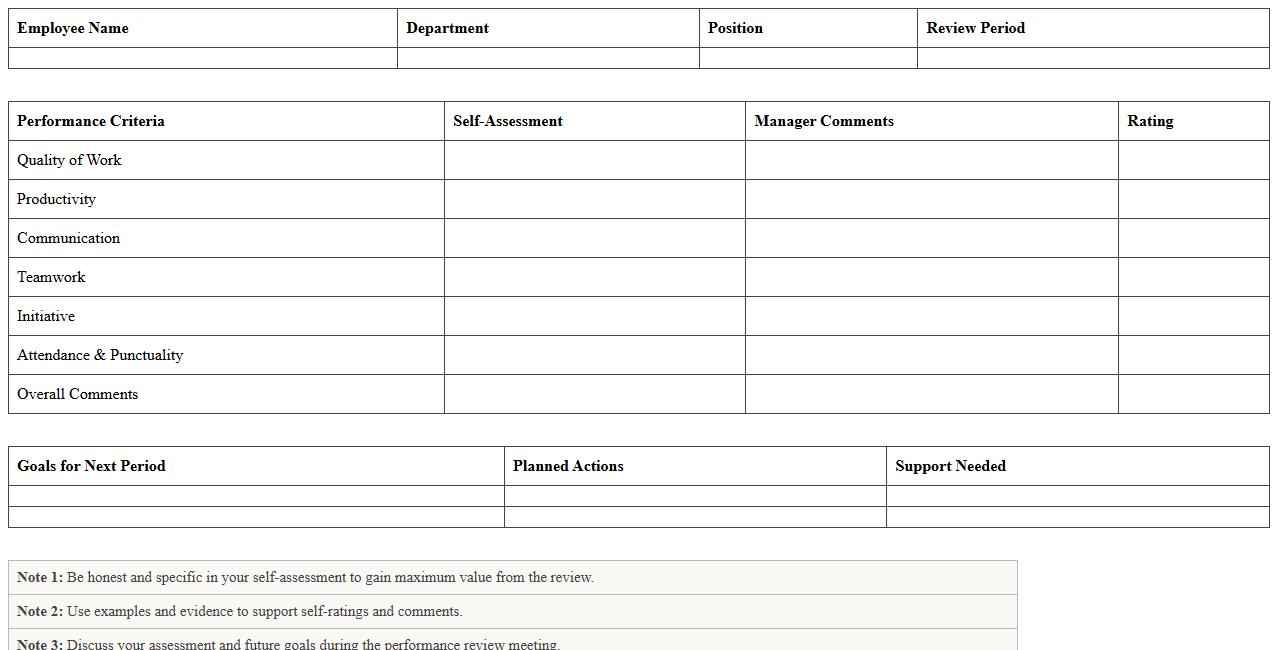Click the empty Employee Name field
Image resolution: width=1278 pixels, height=650 pixels.
[x=202, y=58]
